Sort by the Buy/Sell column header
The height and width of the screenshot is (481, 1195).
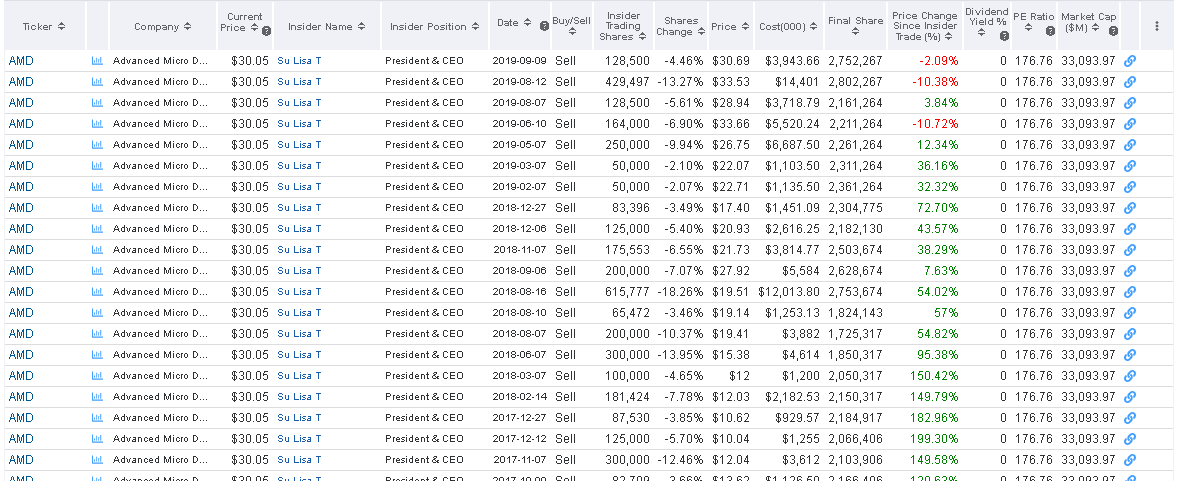(x=571, y=25)
